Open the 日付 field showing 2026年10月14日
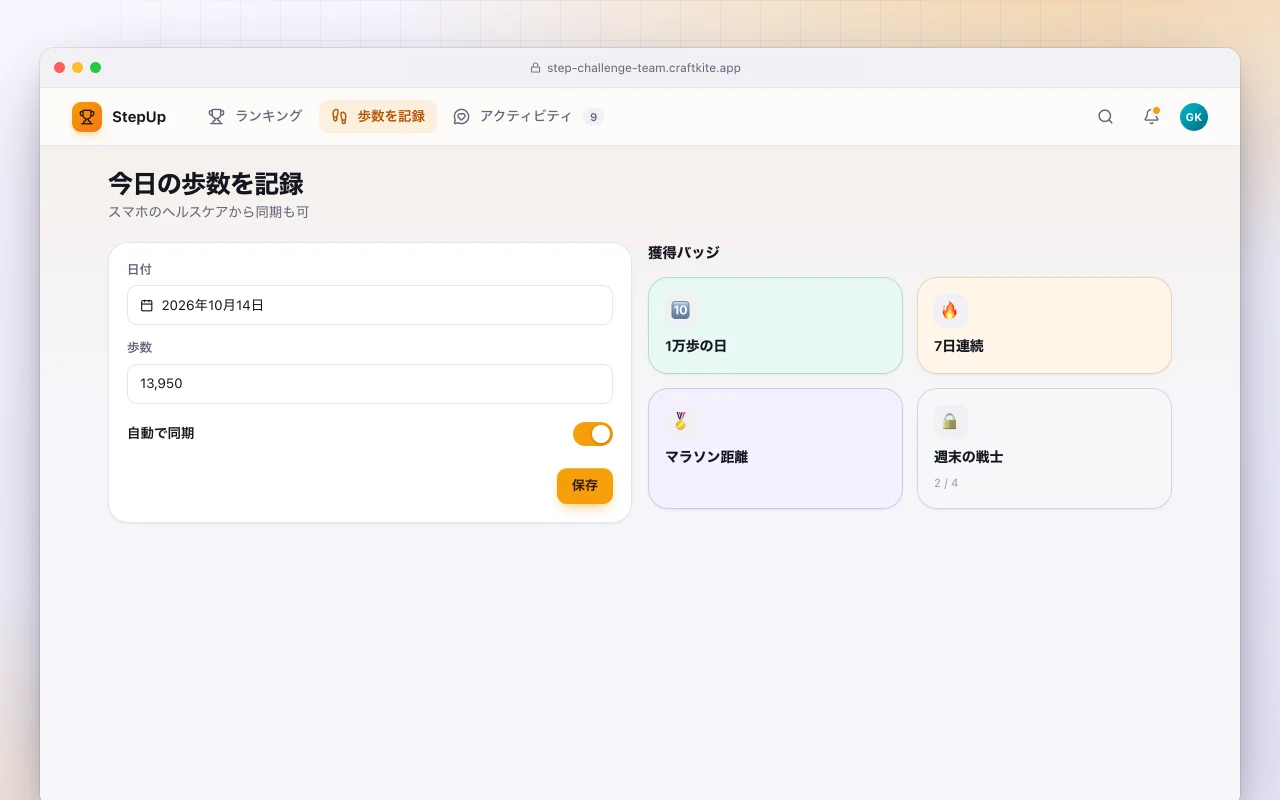The width and height of the screenshot is (1280, 800). coord(370,305)
